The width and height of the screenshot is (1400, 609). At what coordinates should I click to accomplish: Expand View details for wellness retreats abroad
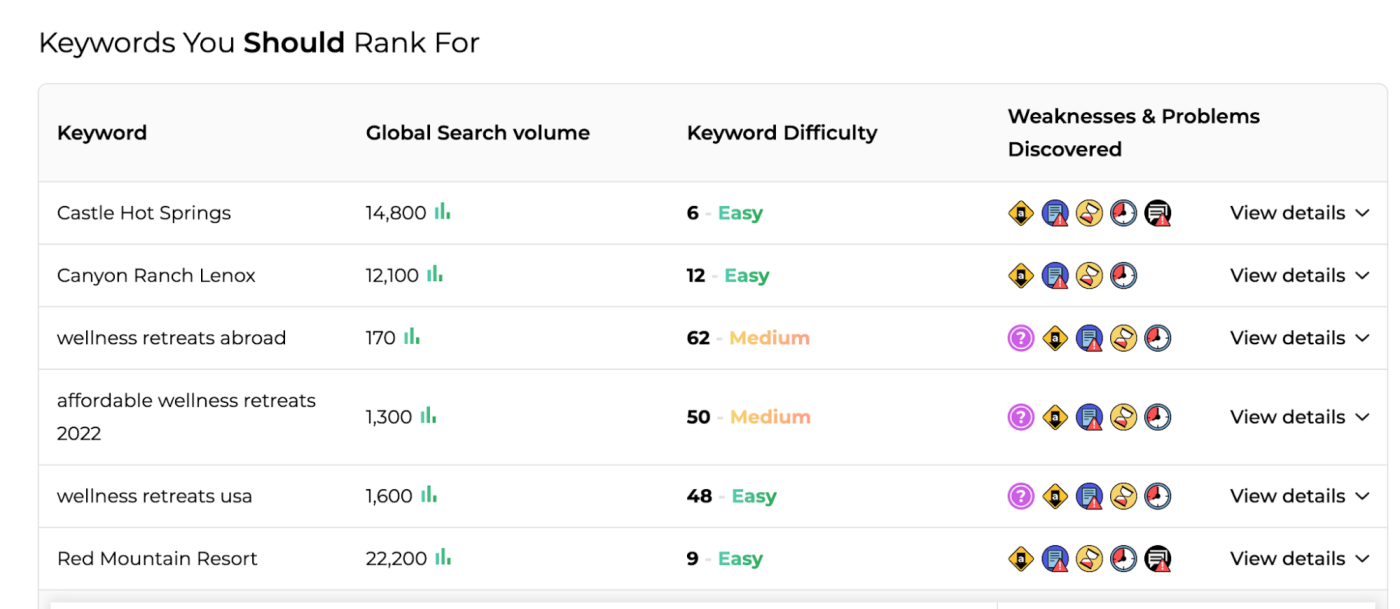tap(1299, 338)
